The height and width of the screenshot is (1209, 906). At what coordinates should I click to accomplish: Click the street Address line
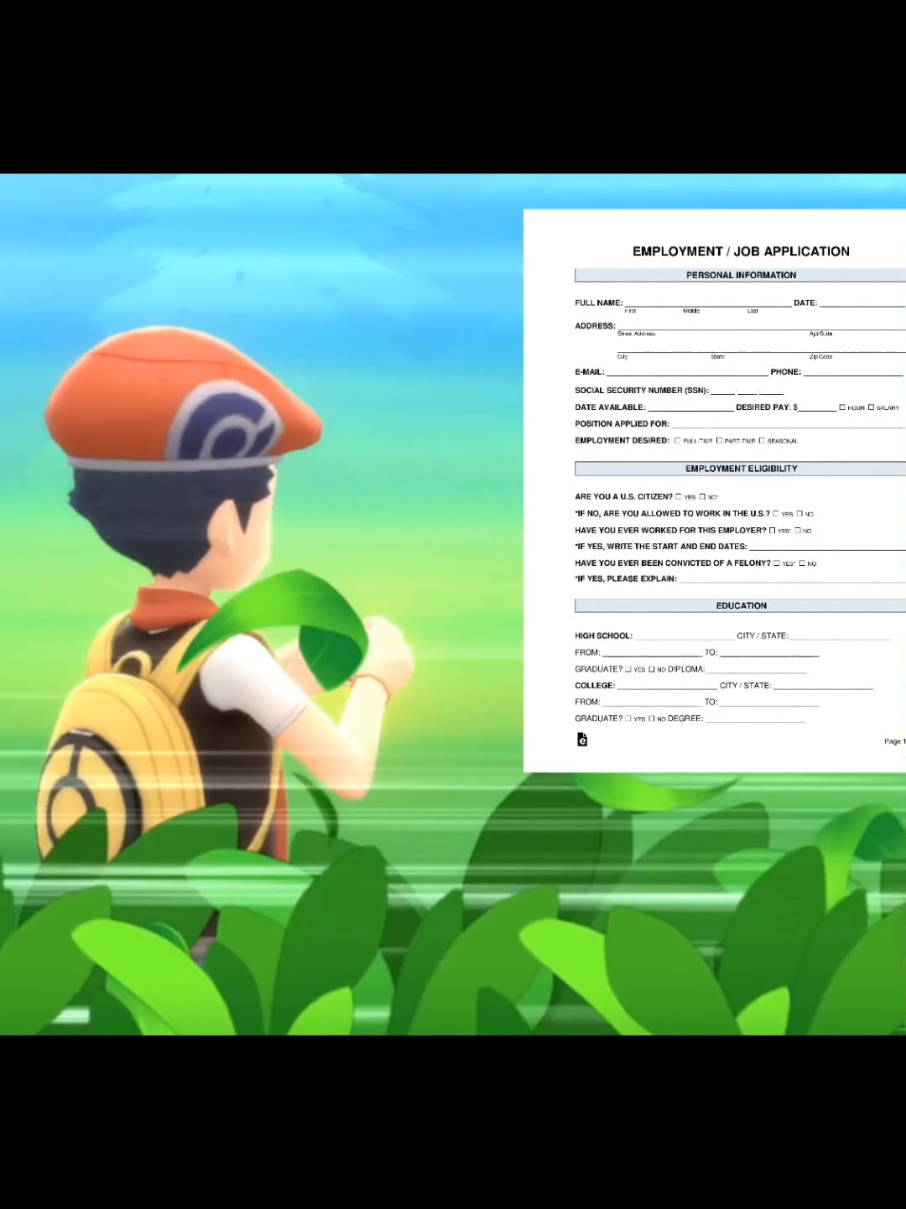(761, 326)
